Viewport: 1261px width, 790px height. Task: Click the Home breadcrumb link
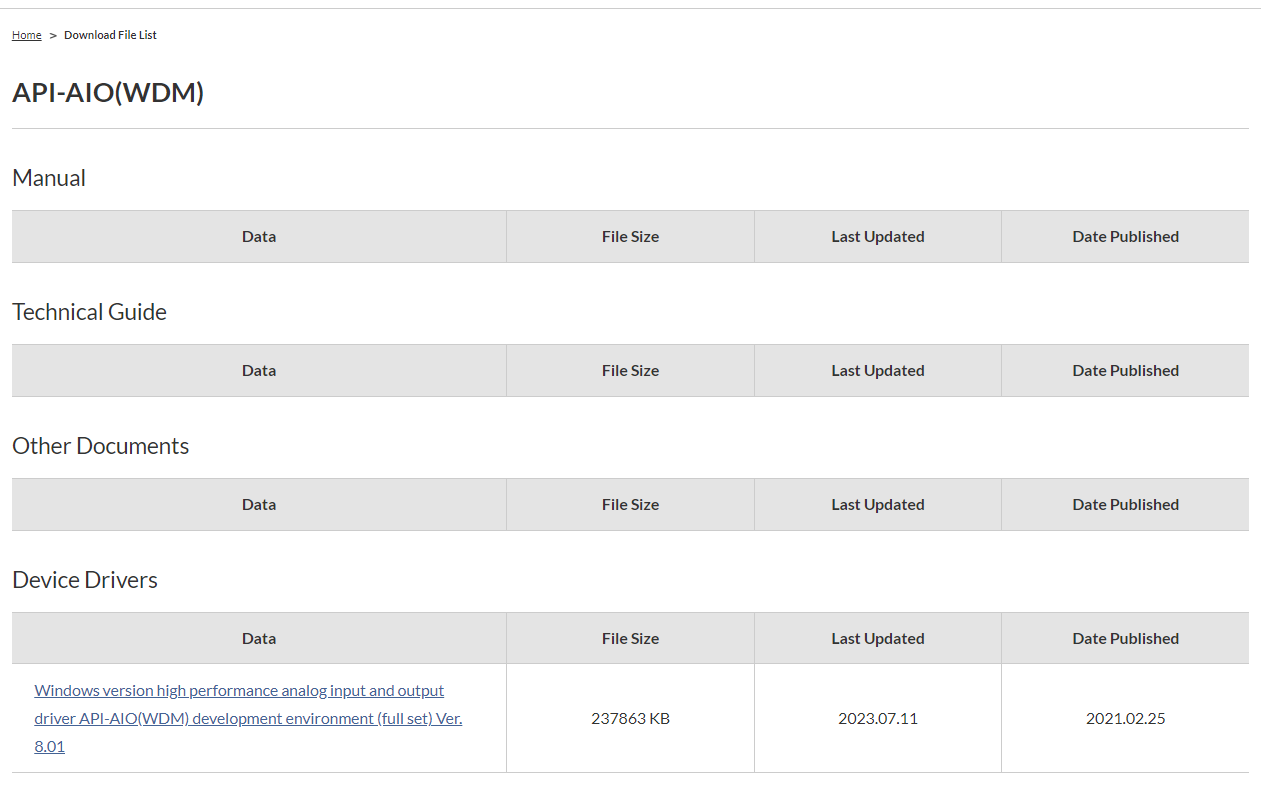(x=26, y=35)
